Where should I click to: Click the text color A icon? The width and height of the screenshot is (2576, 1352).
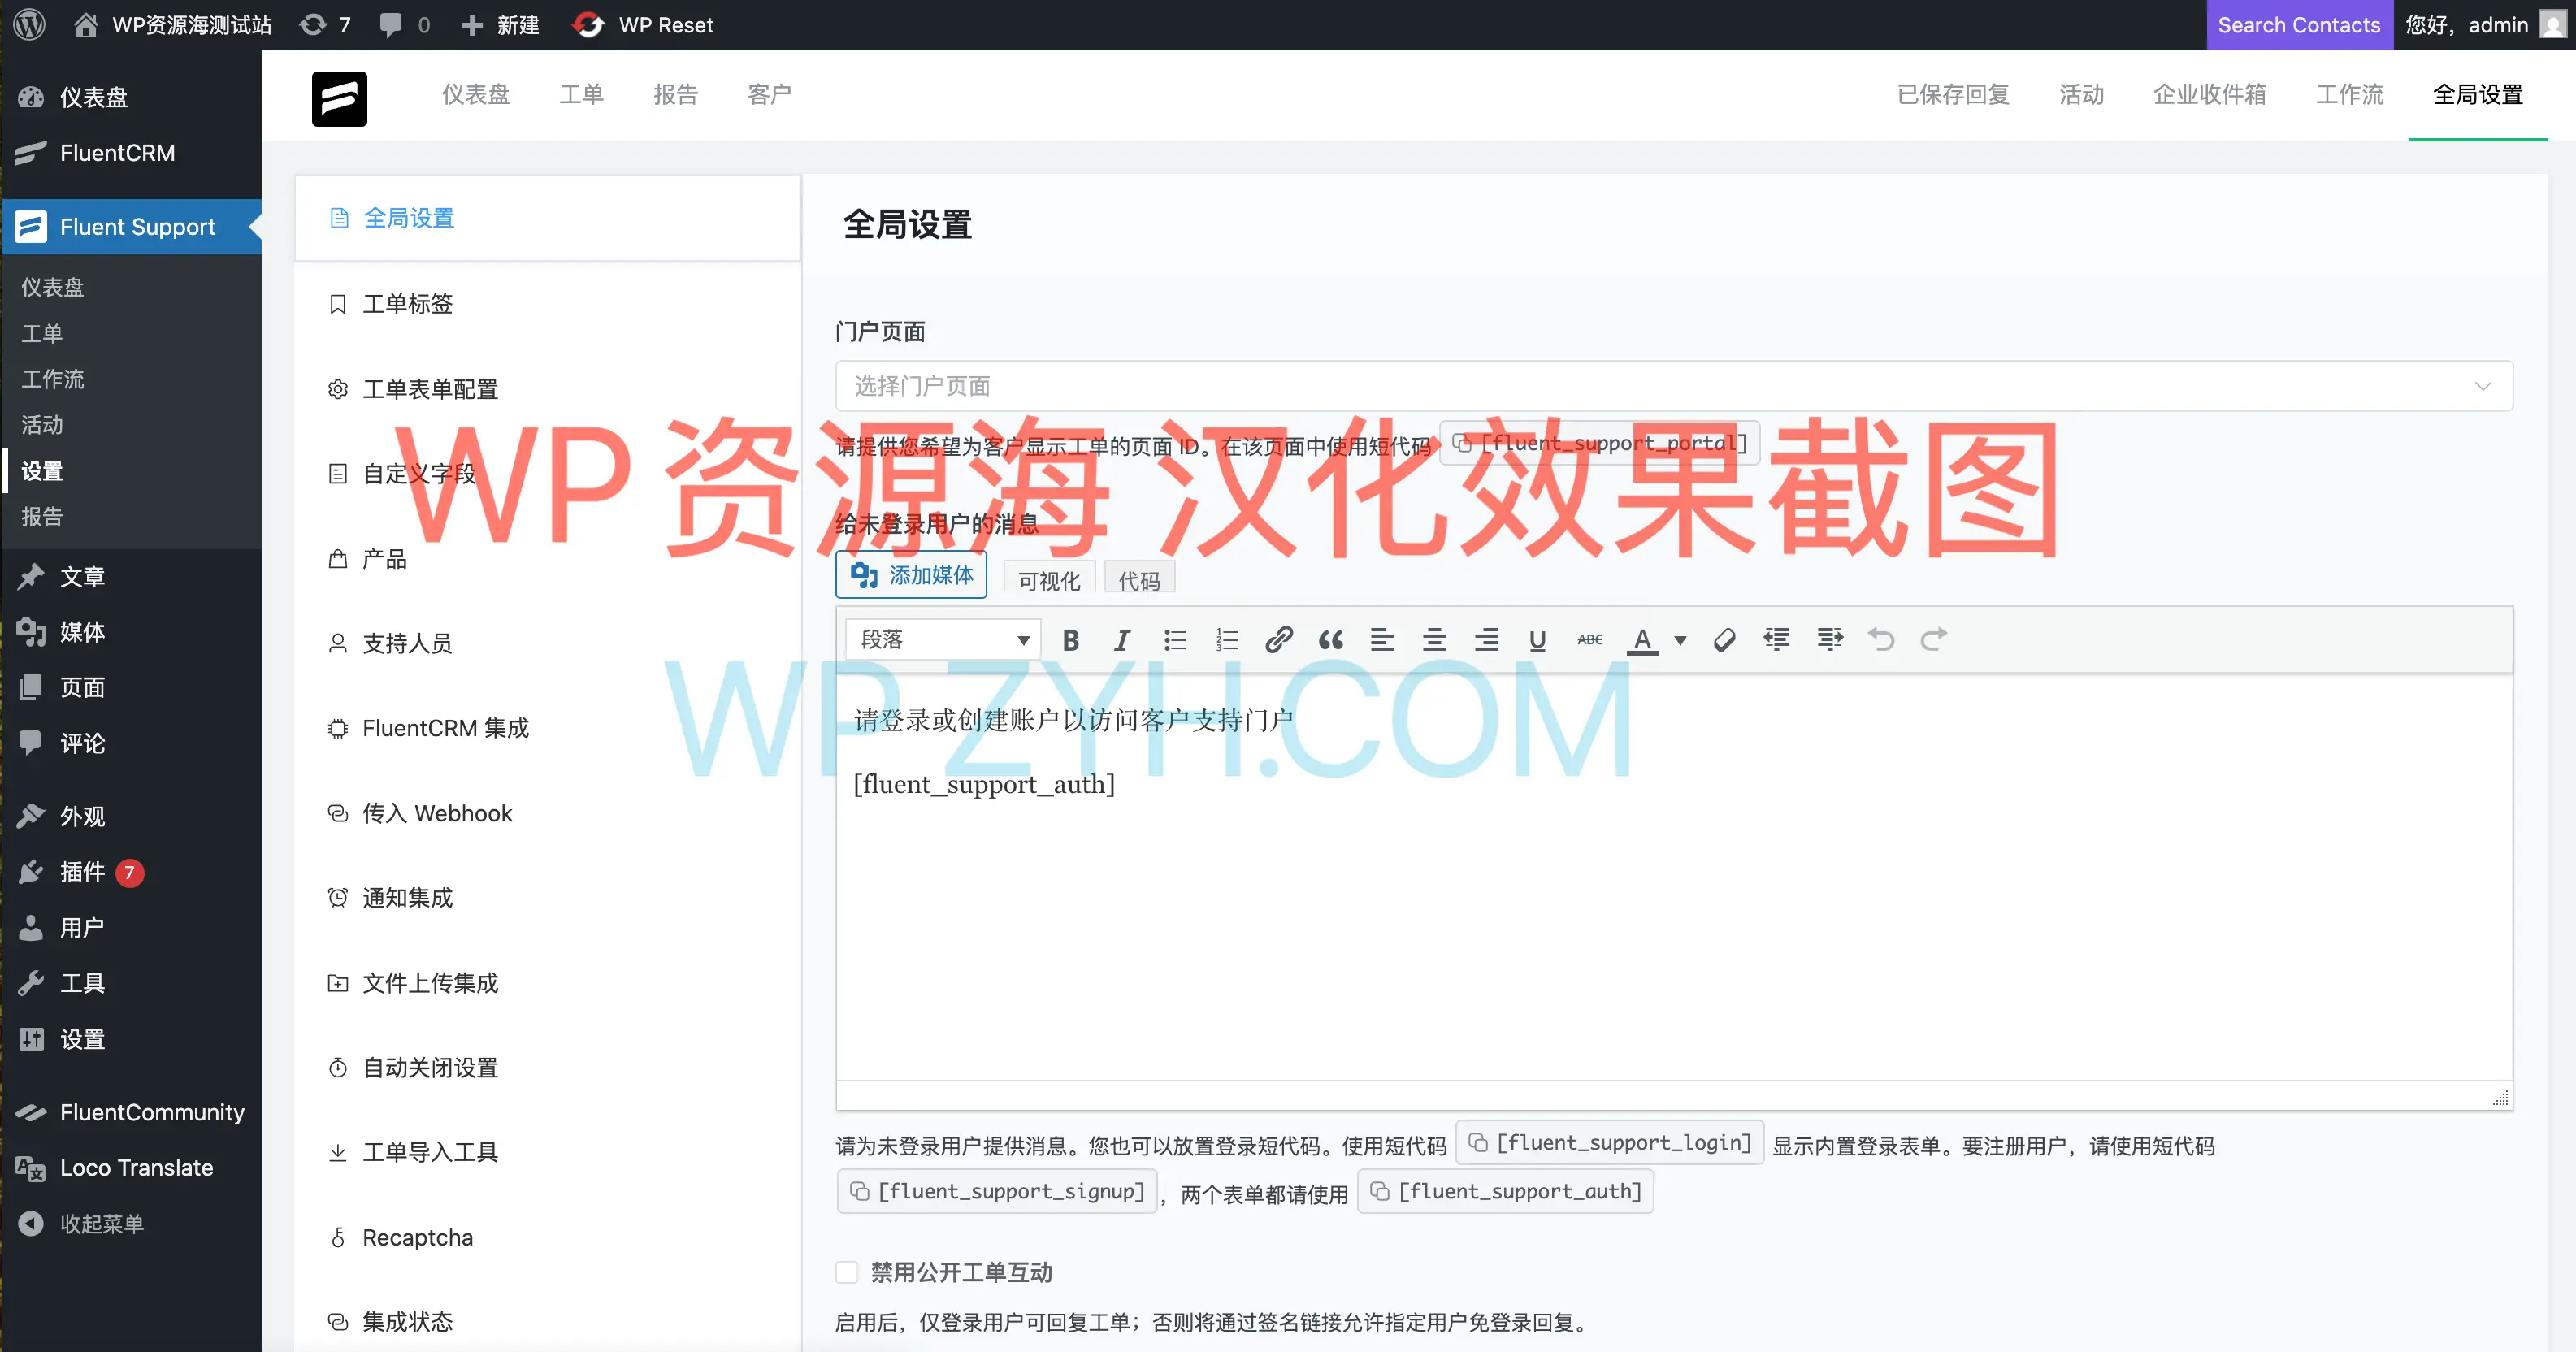[x=1642, y=640]
